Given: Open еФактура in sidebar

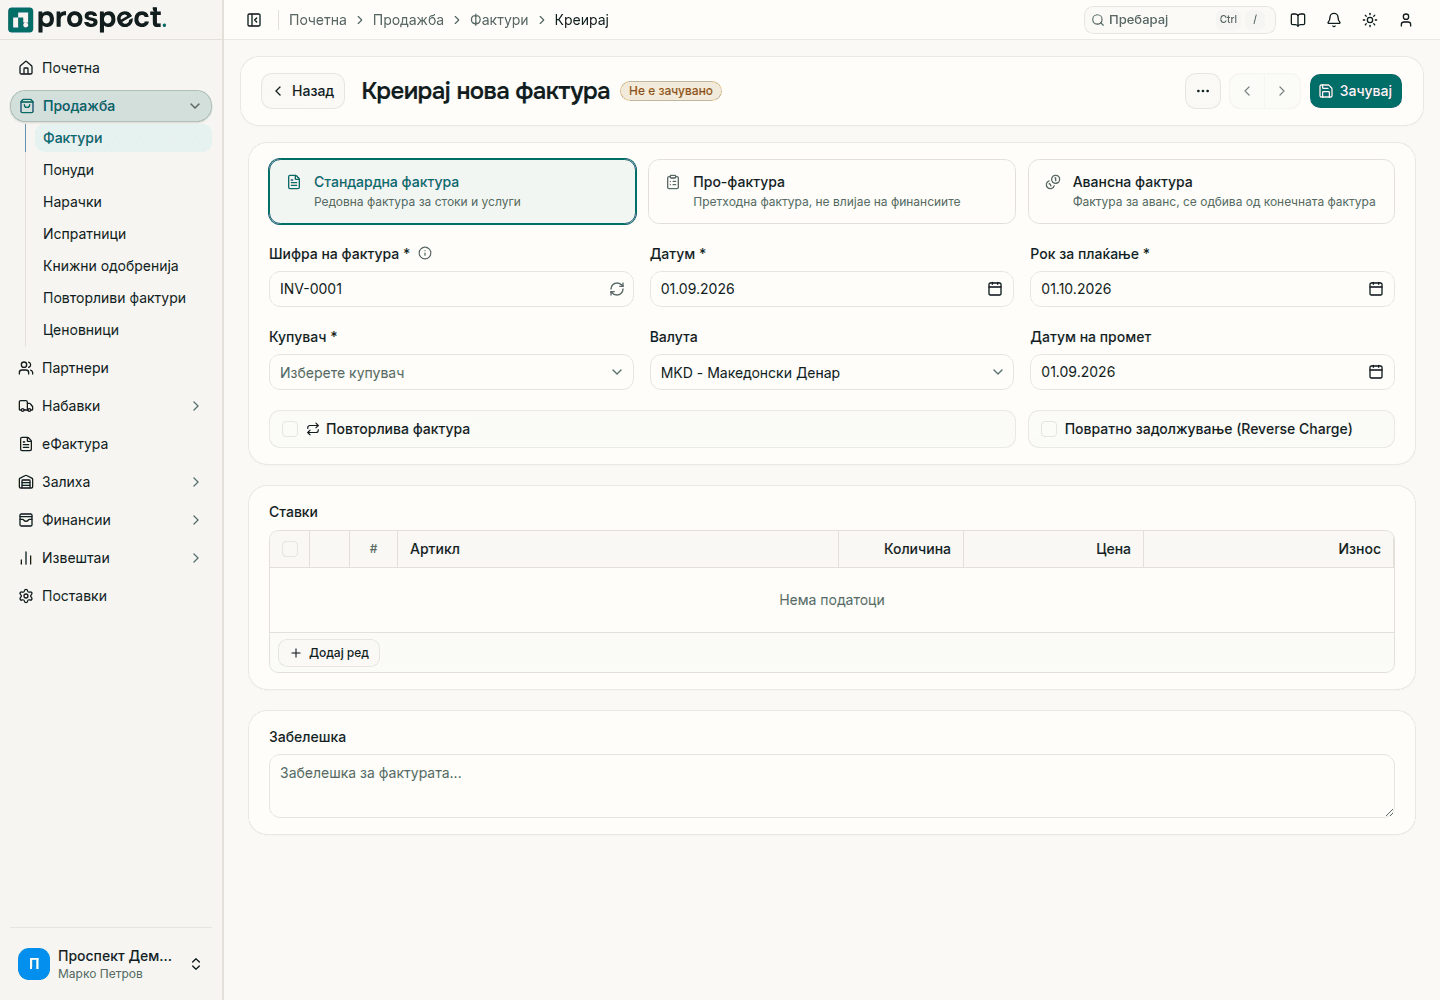Looking at the screenshot, I should [x=111, y=444].
